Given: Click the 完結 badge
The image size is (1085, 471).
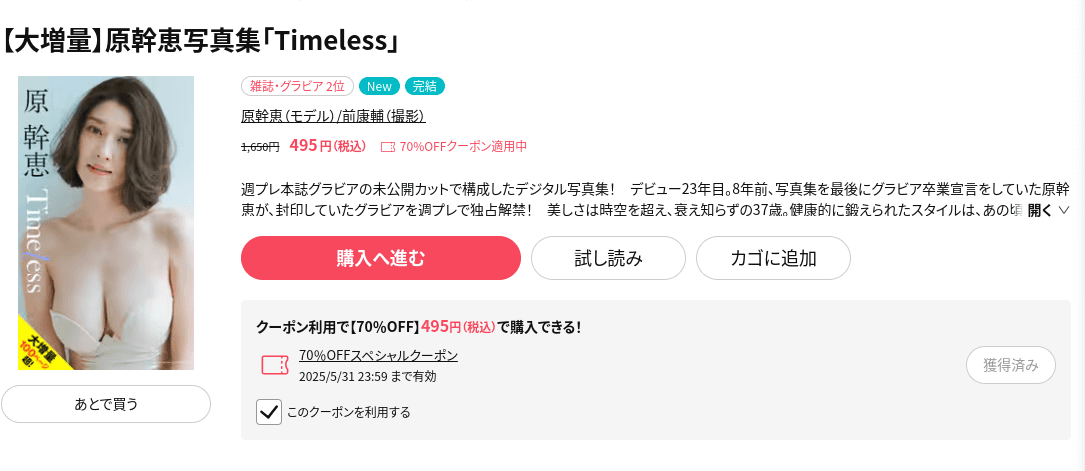Looking at the screenshot, I should pyautogui.click(x=425, y=86).
